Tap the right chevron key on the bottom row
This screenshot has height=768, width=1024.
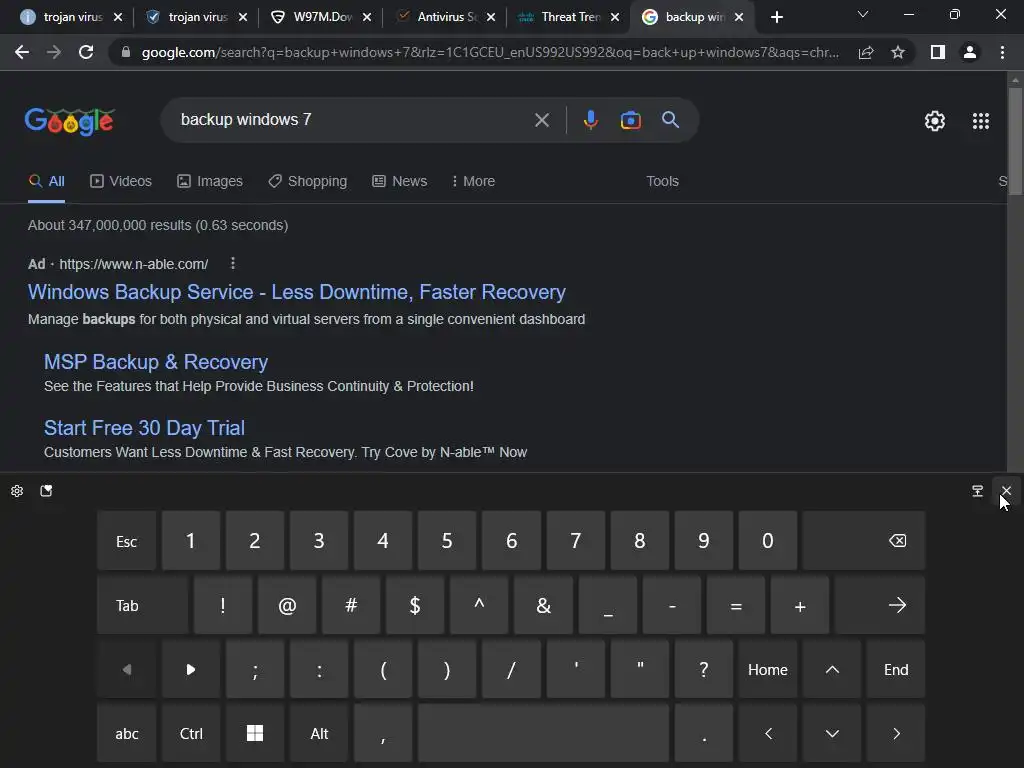tap(896, 733)
